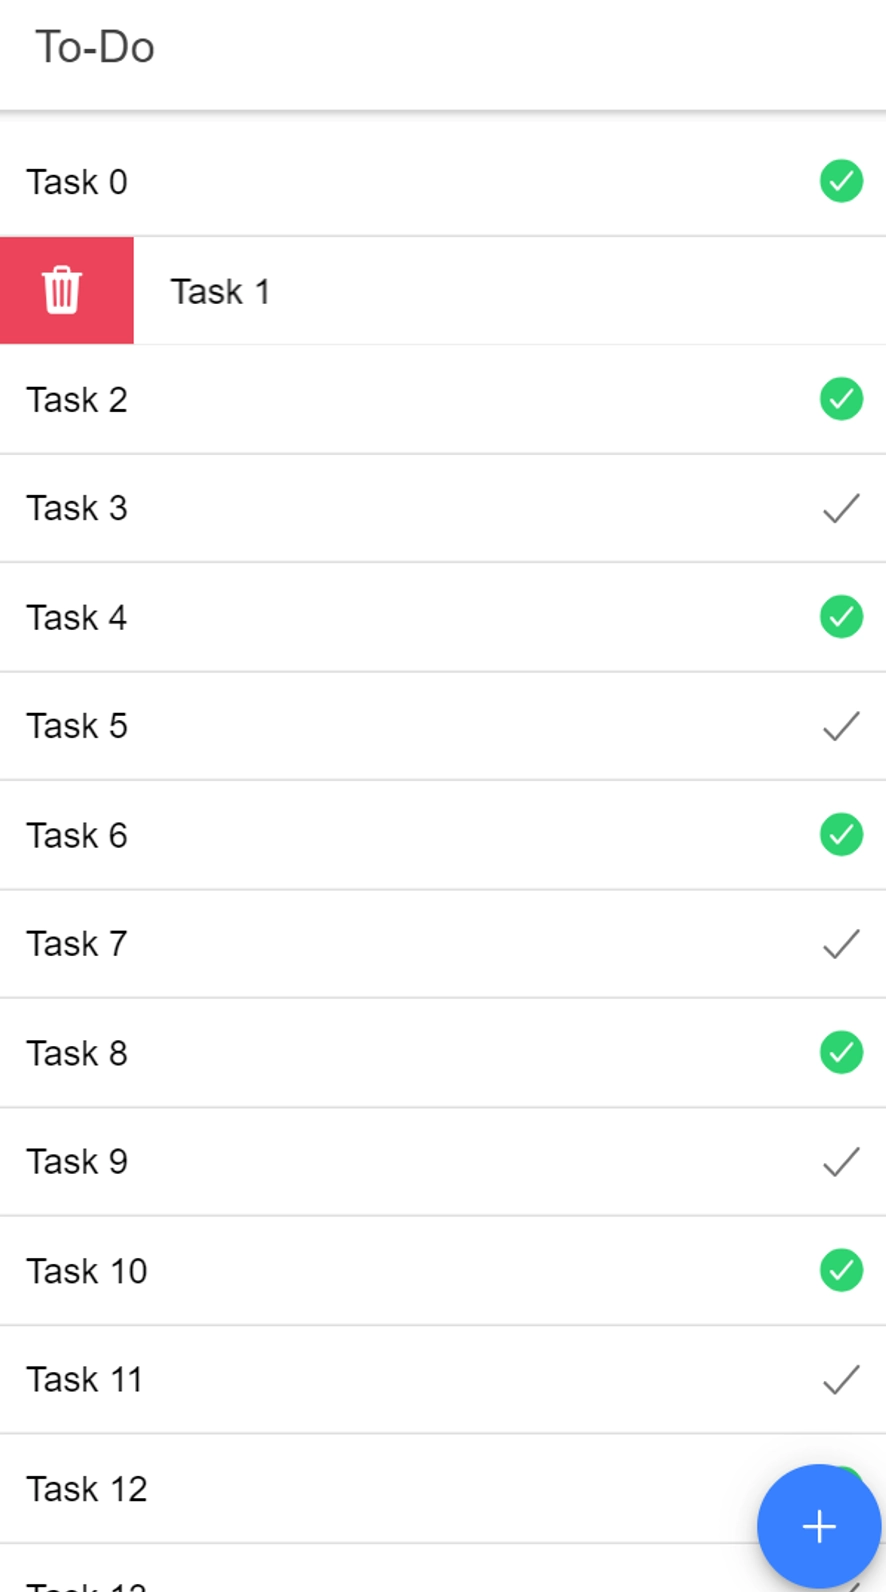886x1592 pixels.
Task: Uncheck the green checkmark on Task 0
Action: coord(841,182)
